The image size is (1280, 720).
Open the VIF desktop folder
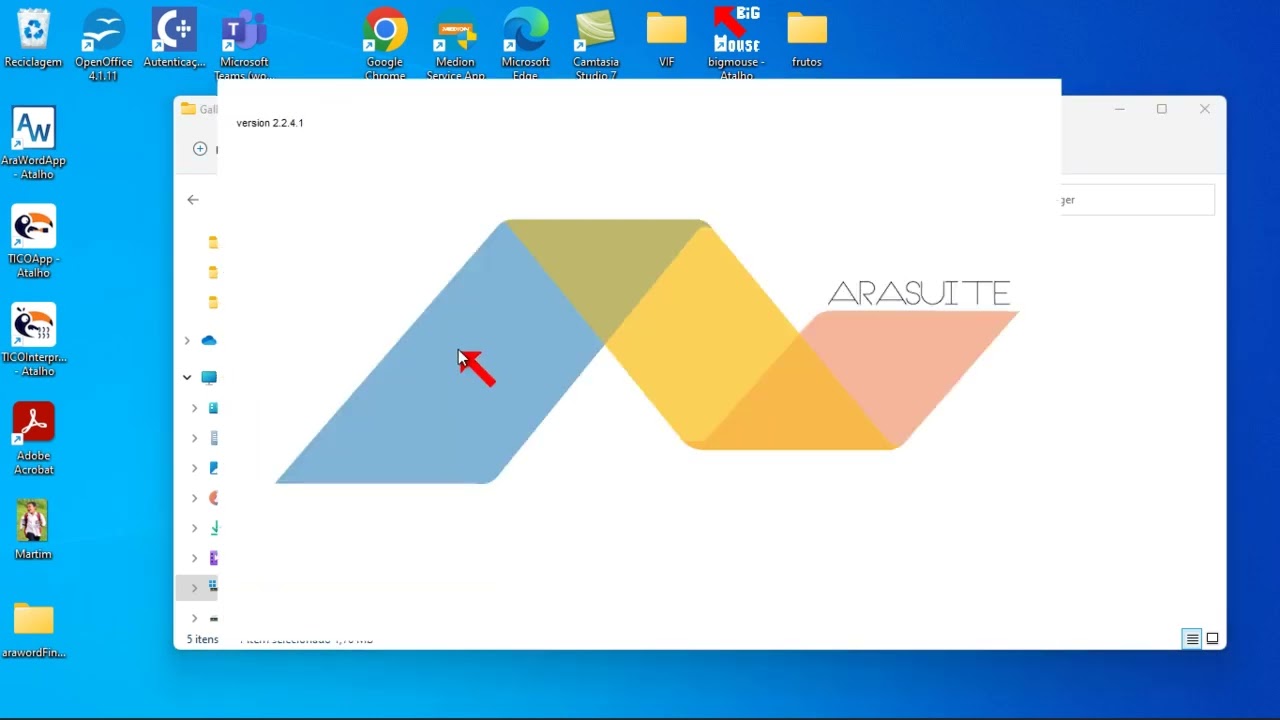667,38
